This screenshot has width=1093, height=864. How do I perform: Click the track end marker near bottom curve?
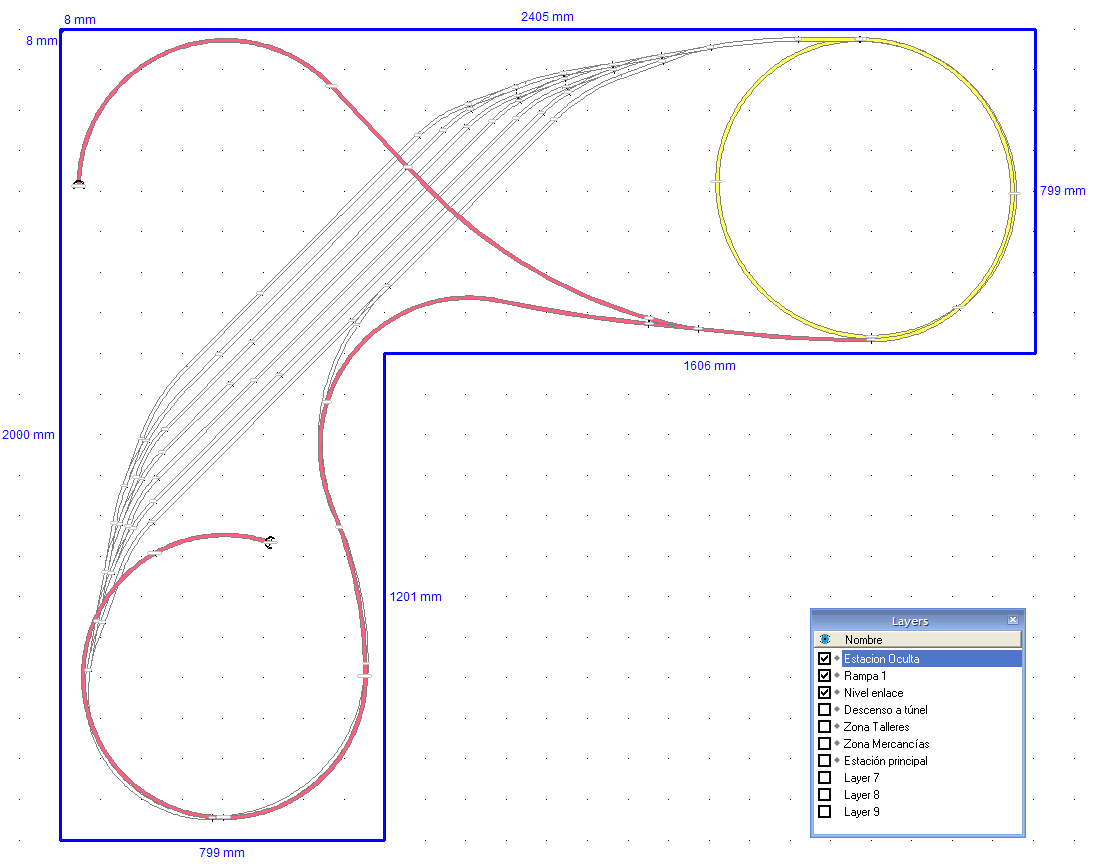[x=270, y=541]
